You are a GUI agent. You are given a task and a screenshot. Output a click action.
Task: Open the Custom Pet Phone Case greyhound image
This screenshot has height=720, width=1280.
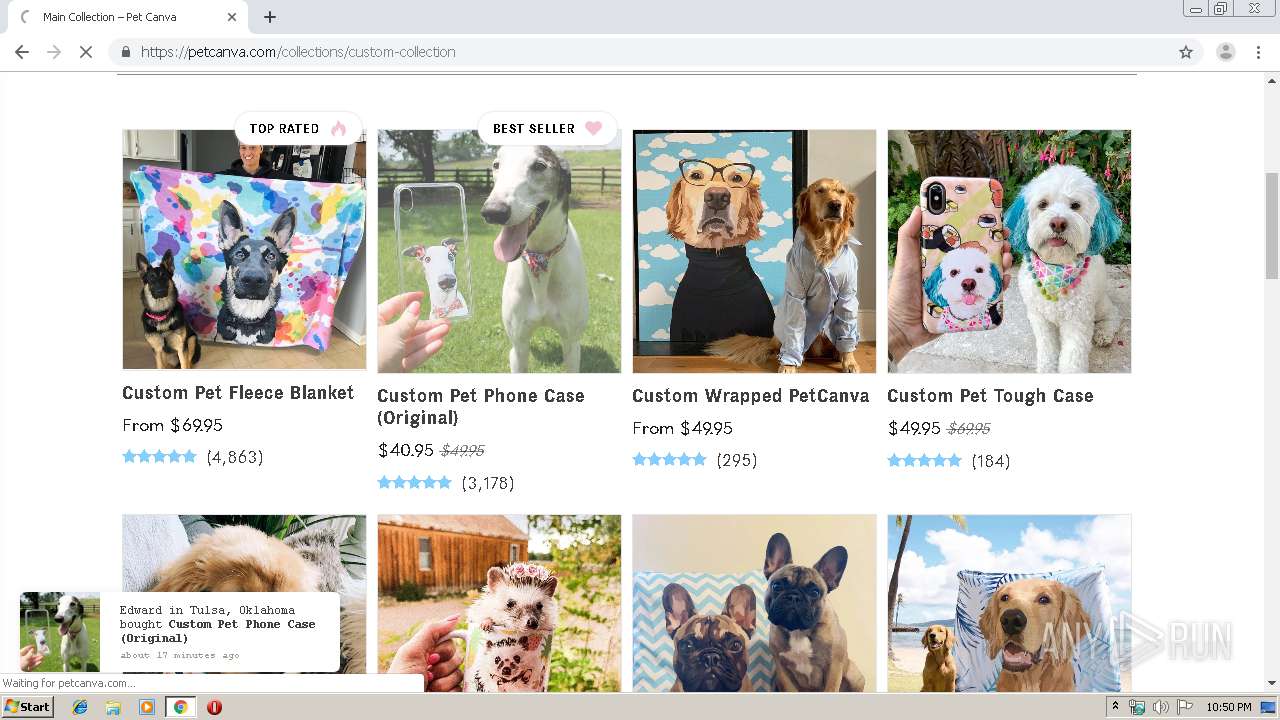499,251
